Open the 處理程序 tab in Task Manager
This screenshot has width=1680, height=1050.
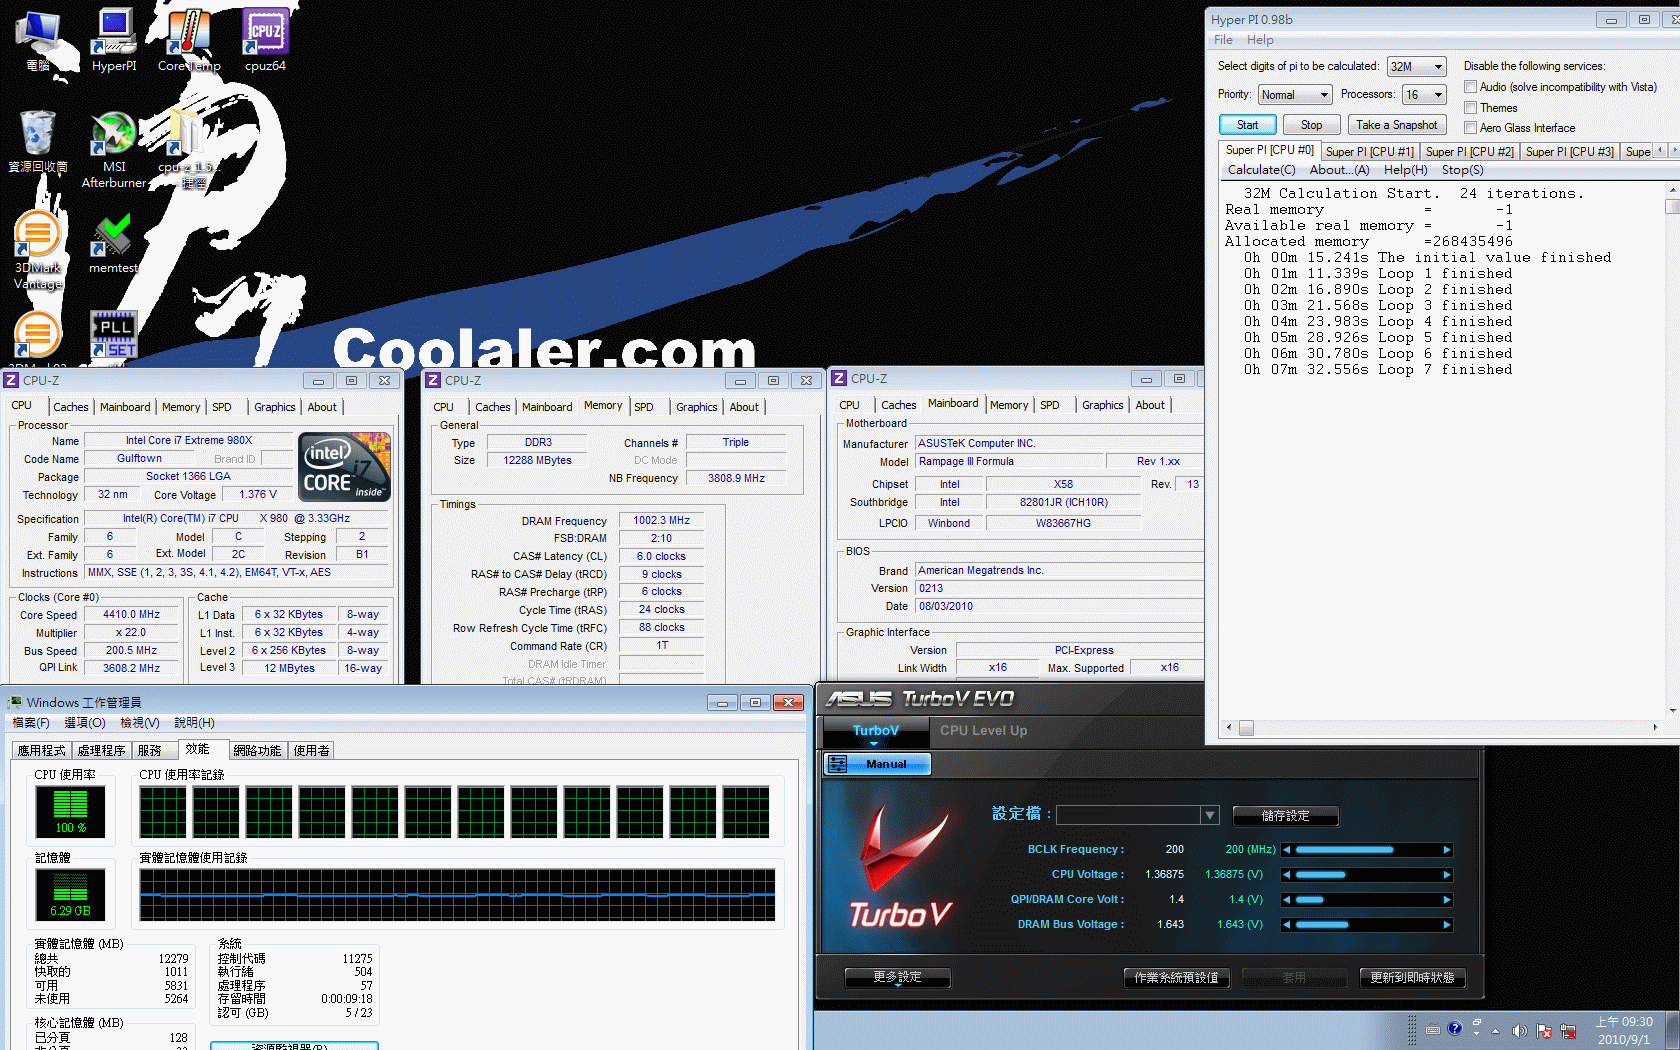[101, 750]
